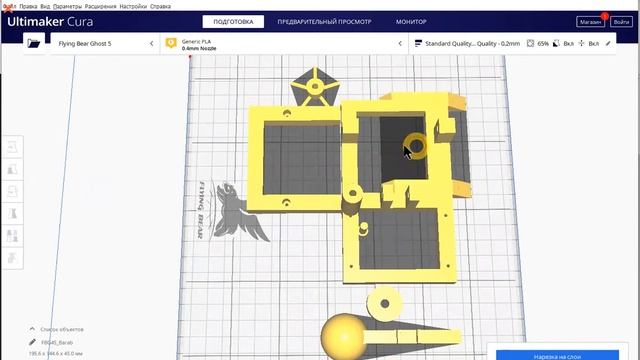Click the support Вкл icon
Screen dimensions: 640x360
(556, 43)
